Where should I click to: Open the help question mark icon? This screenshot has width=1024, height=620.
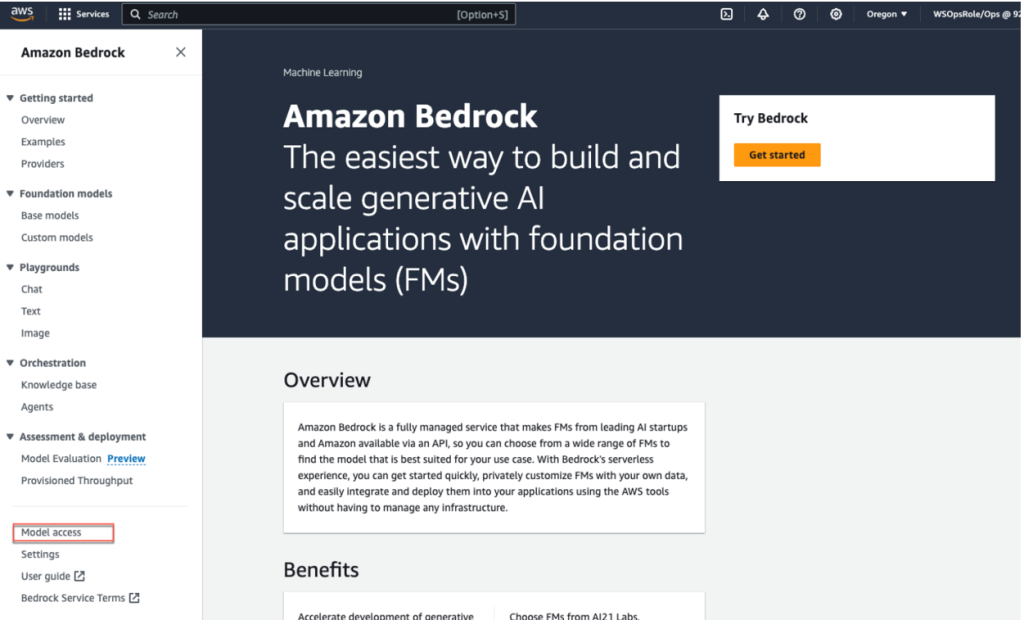798,14
